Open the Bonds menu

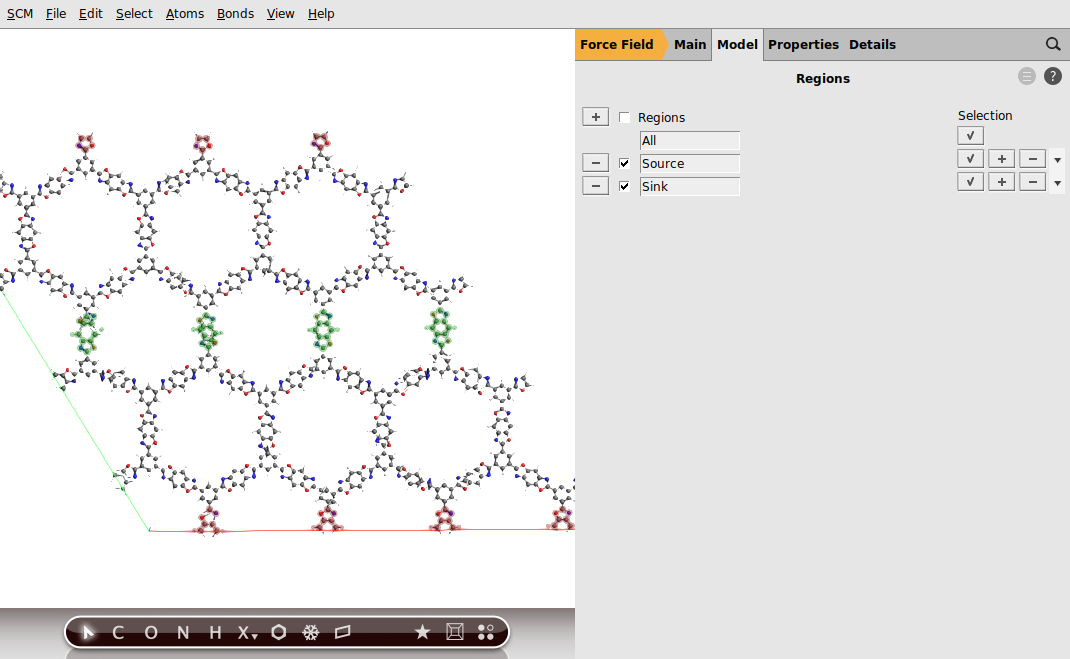(x=235, y=14)
